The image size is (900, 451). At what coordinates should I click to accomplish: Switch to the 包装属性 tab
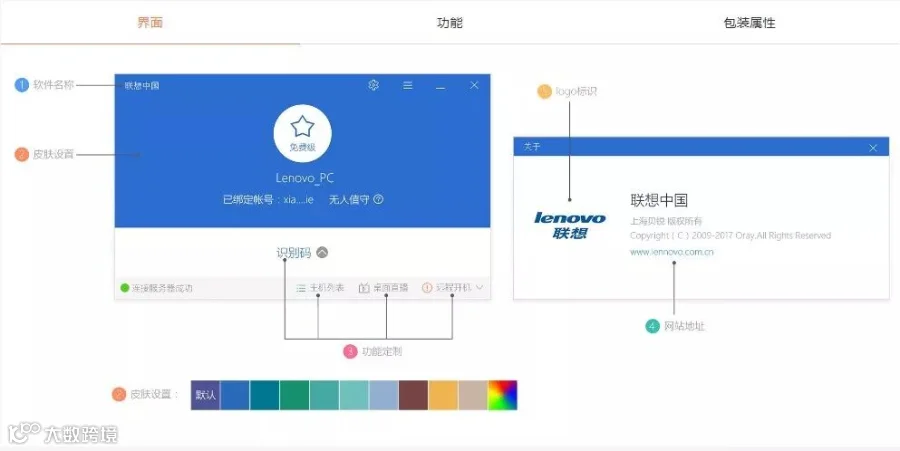click(749, 23)
